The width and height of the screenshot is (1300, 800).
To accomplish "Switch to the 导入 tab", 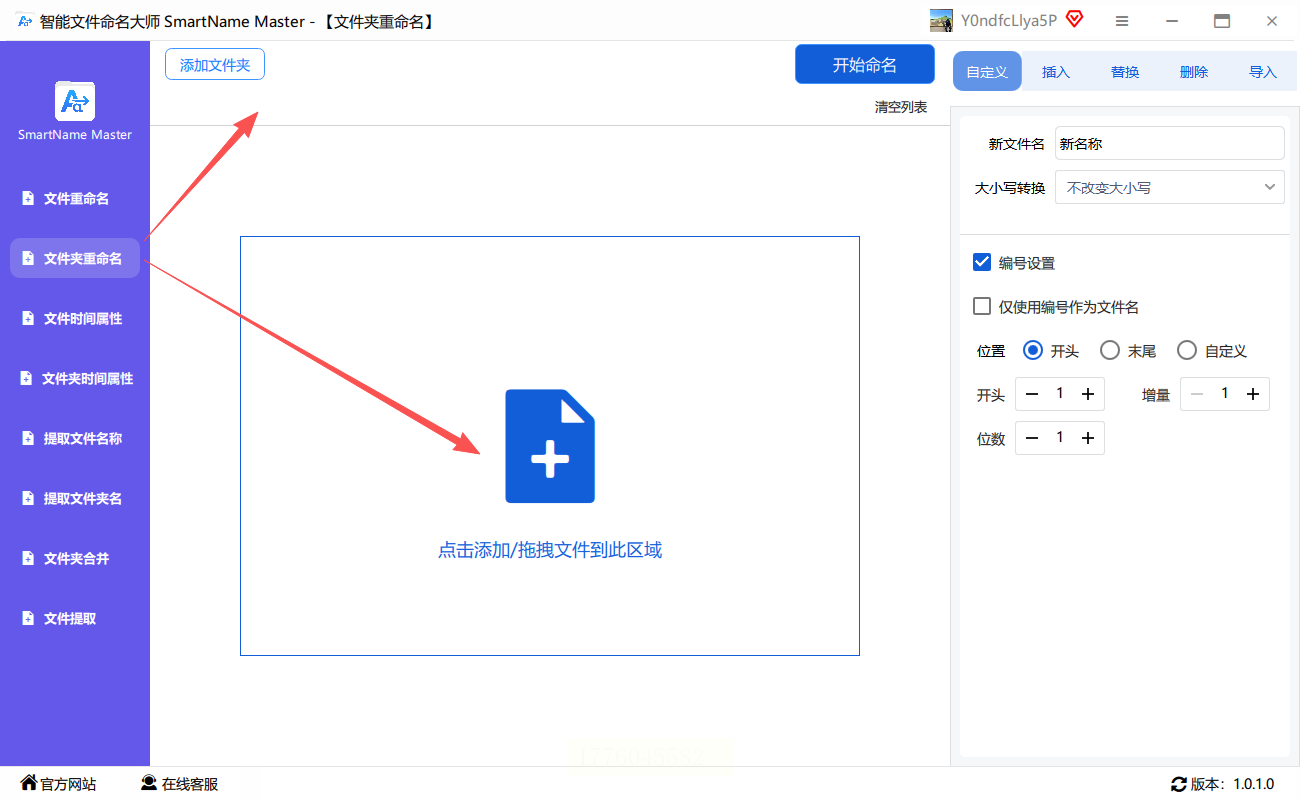I will coord(1263,71).
